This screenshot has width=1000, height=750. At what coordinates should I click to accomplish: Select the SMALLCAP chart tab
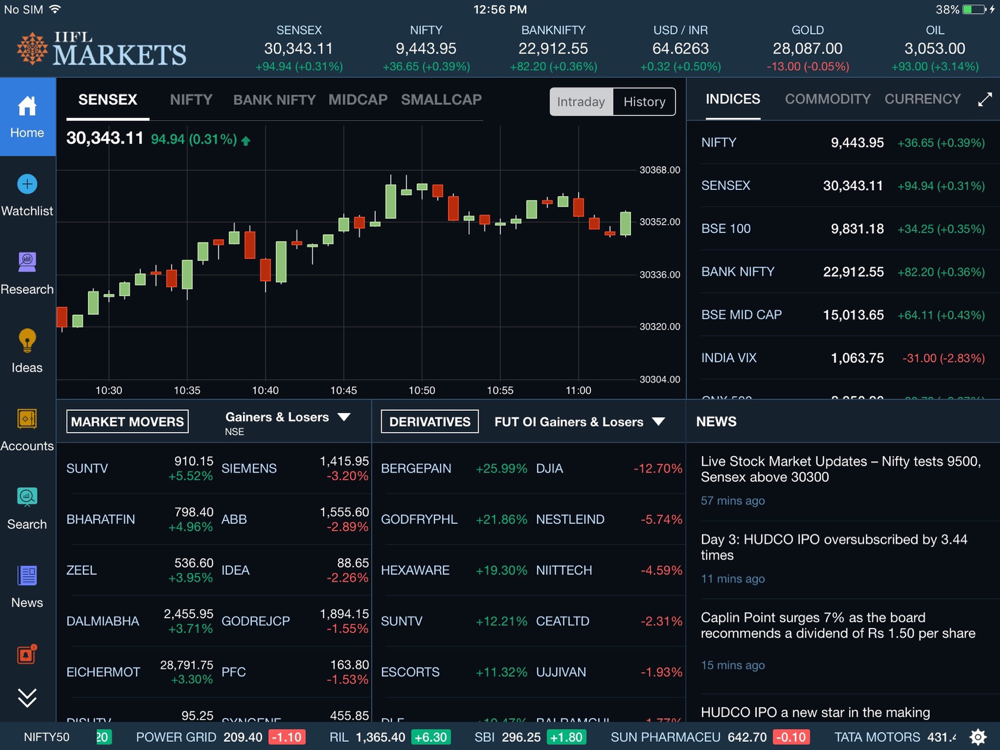[x=441, y=100]
